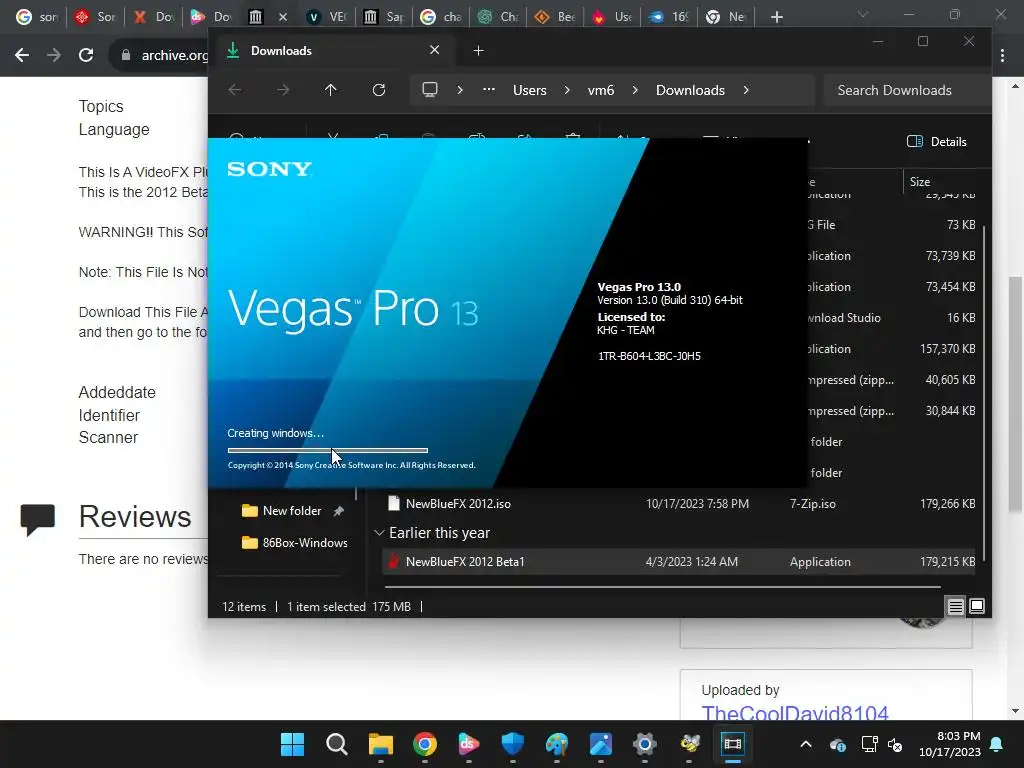Switch to the details list view icon

coord(955,606)
